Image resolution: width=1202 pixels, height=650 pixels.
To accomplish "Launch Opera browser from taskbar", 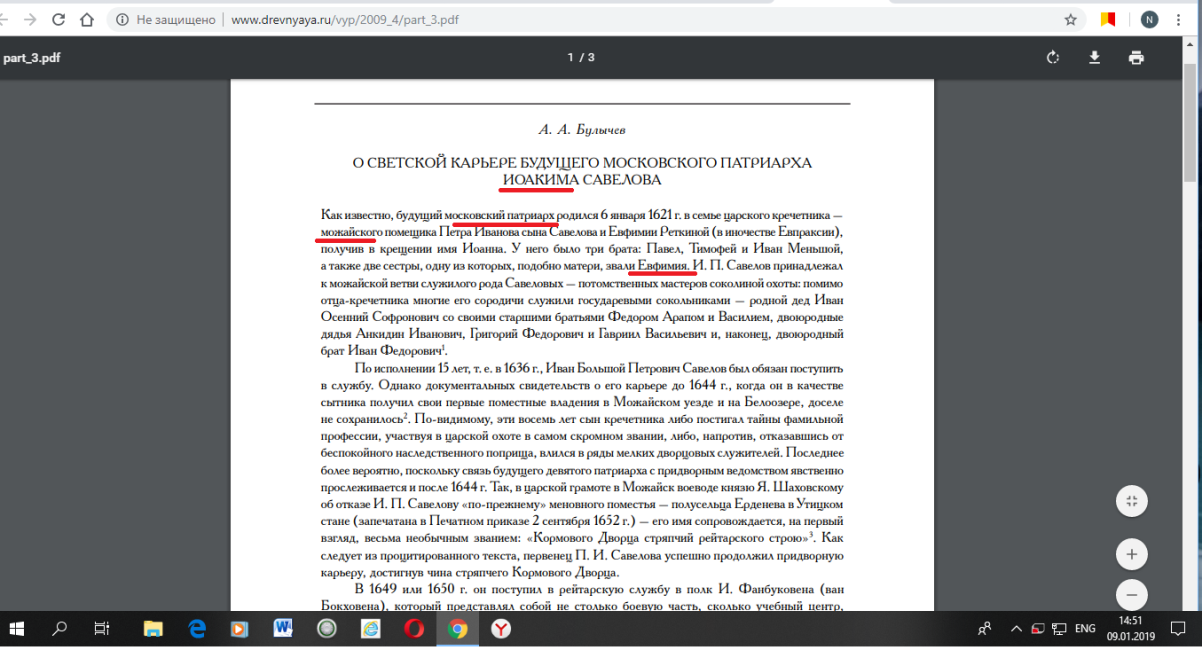I will [x=413, y=629].
